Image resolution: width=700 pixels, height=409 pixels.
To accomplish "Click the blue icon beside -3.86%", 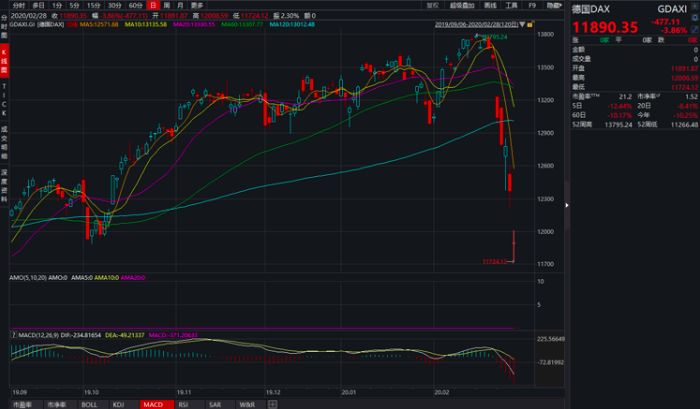I will [x=695, y=29].
